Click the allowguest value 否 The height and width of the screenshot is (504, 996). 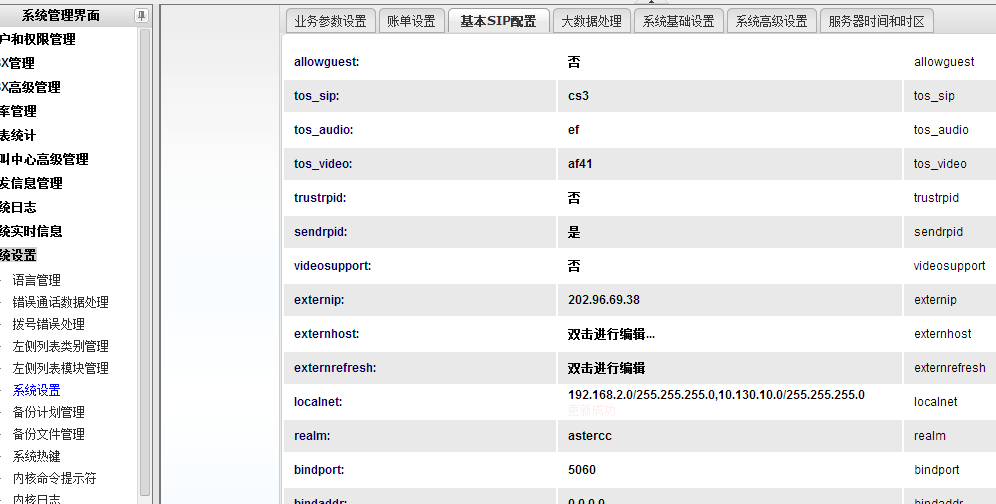[x=574, y=62]
